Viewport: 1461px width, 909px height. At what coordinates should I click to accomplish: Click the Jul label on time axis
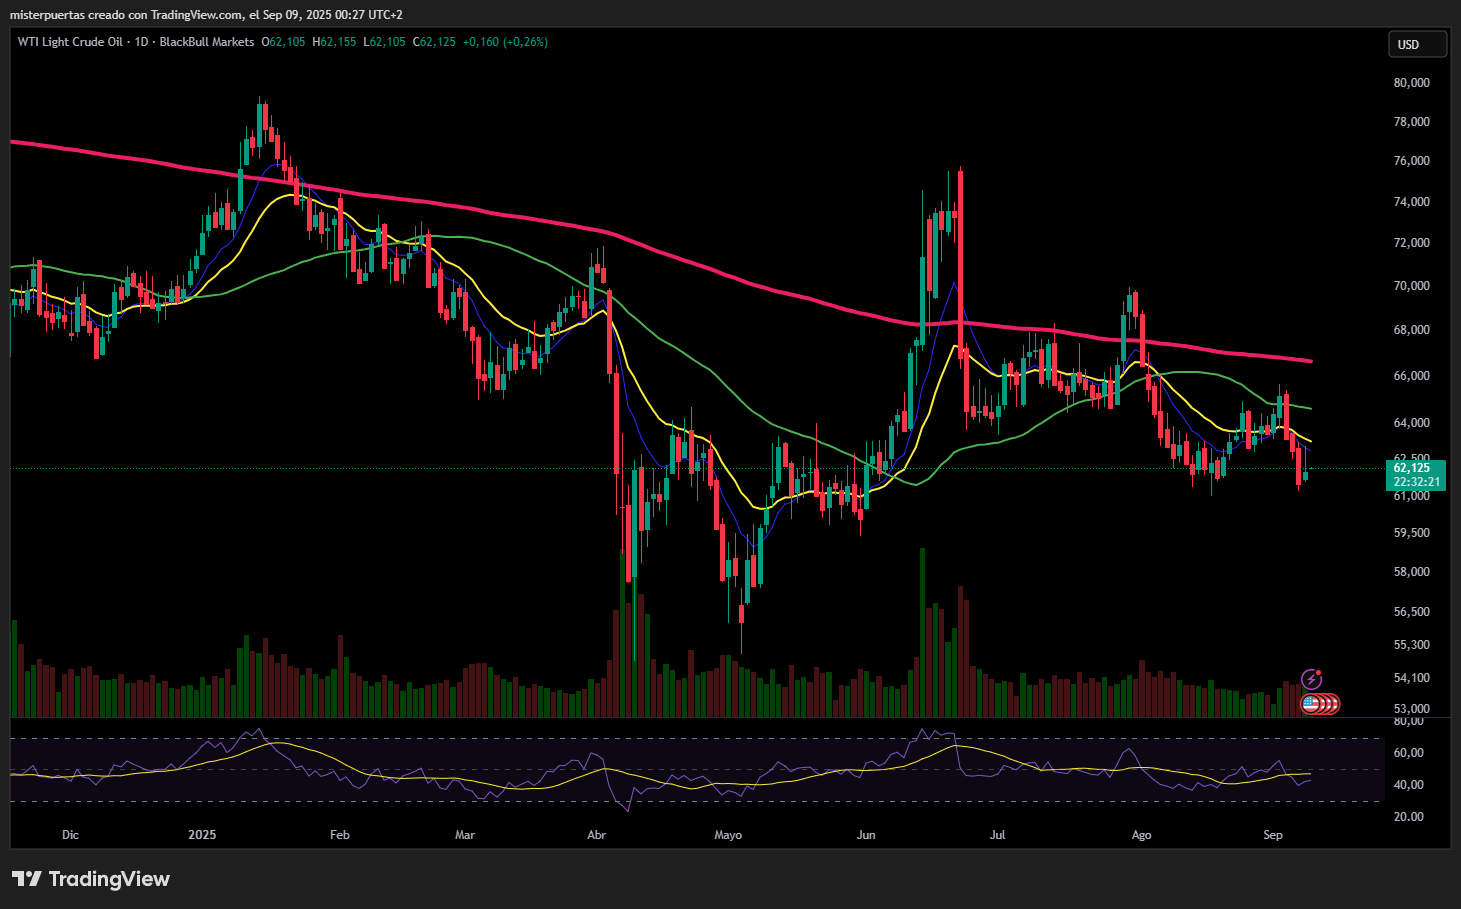coord(998,835)
